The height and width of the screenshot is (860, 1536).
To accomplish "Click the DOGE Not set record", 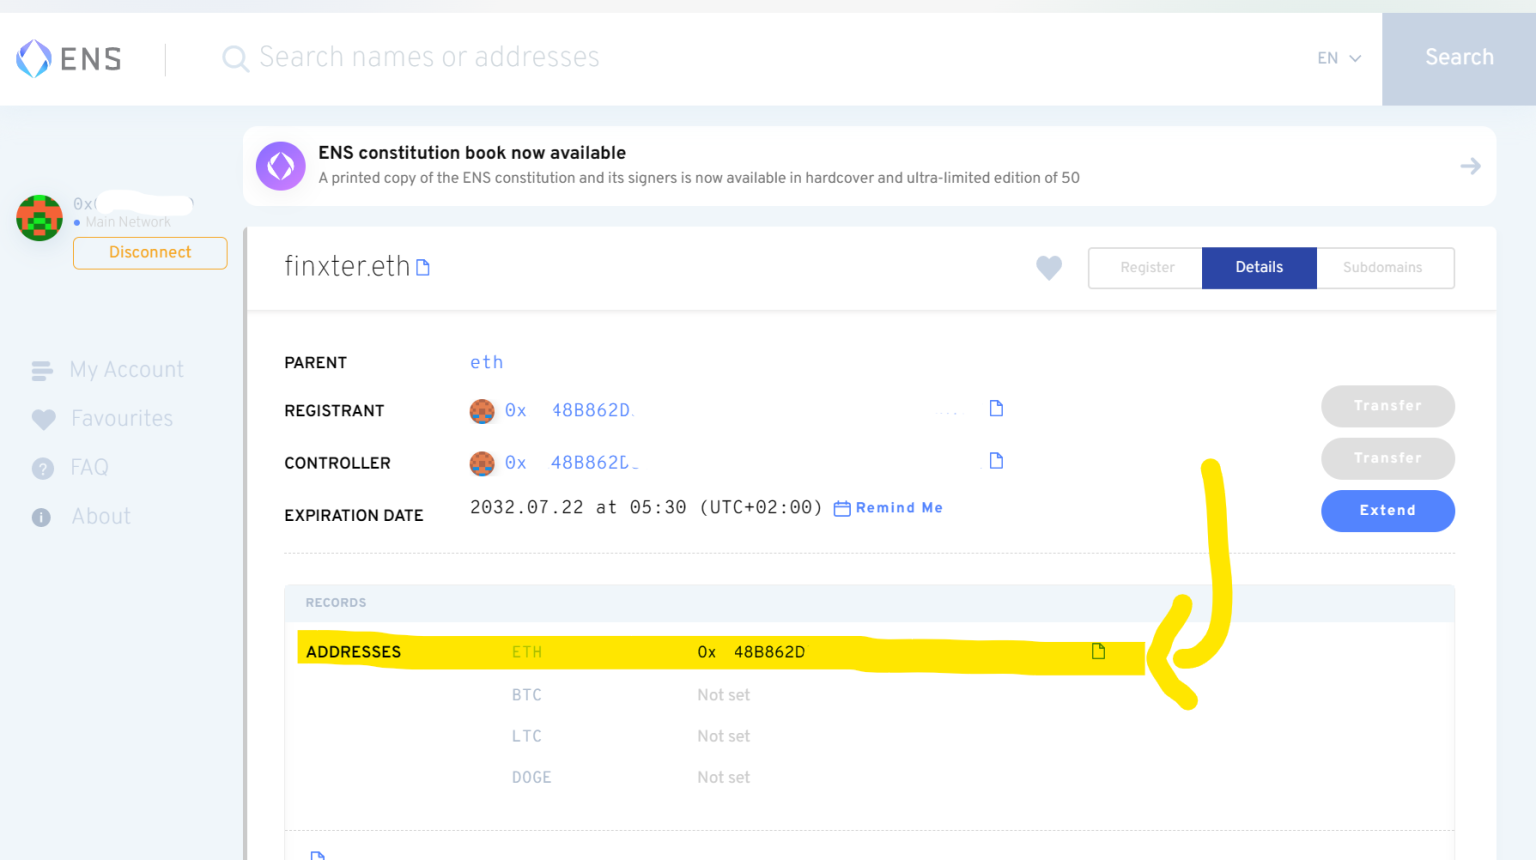I will coord(723,777).
